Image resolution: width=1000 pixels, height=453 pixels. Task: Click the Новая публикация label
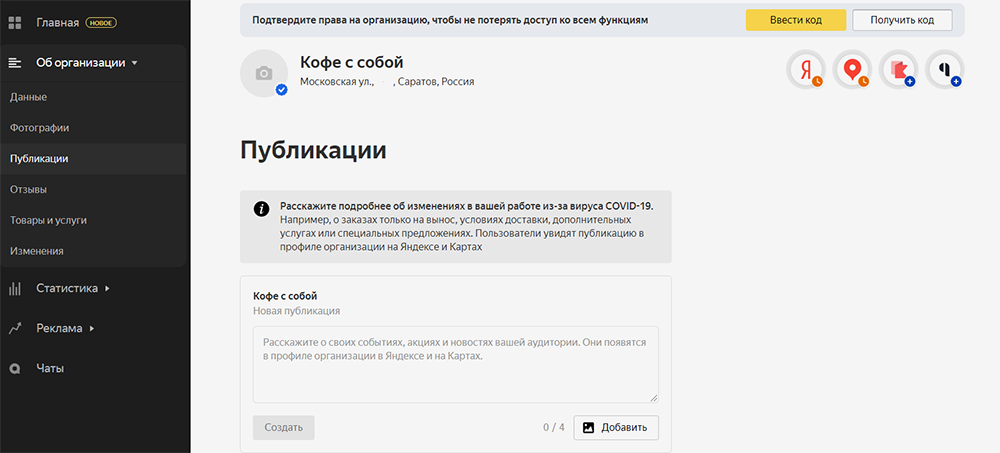tap(297, 311)
